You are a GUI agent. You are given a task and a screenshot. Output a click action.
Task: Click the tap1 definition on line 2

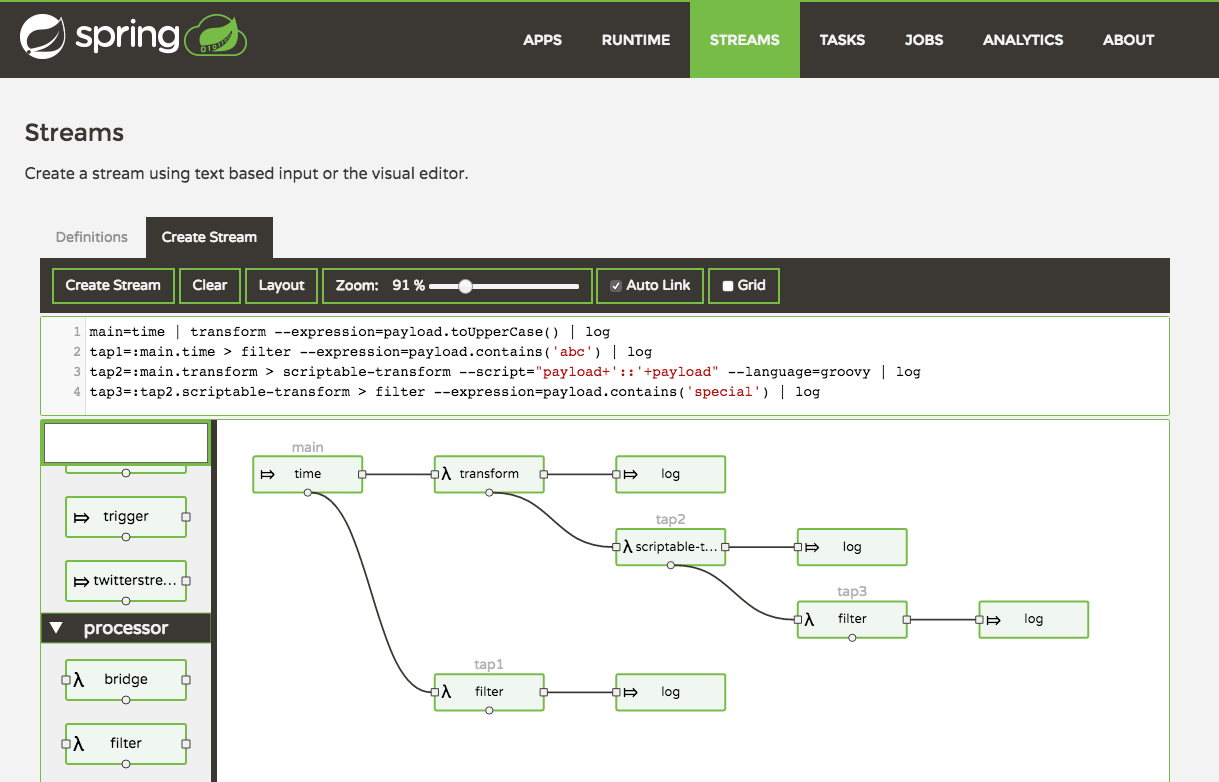click(371, 352)
